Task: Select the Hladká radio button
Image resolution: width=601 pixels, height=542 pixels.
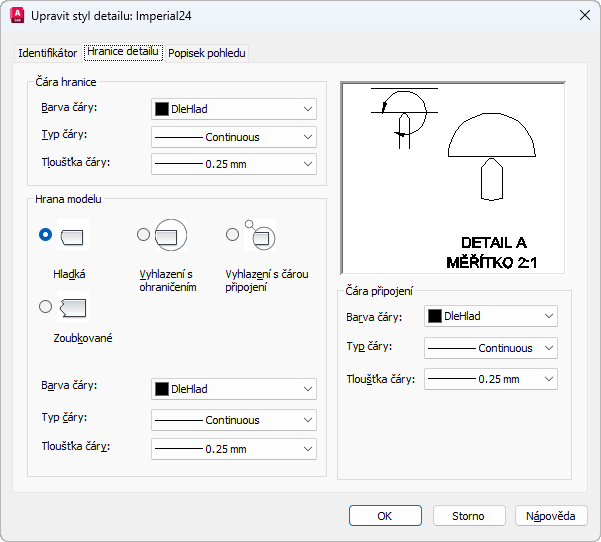Action: tap(45, 234)
